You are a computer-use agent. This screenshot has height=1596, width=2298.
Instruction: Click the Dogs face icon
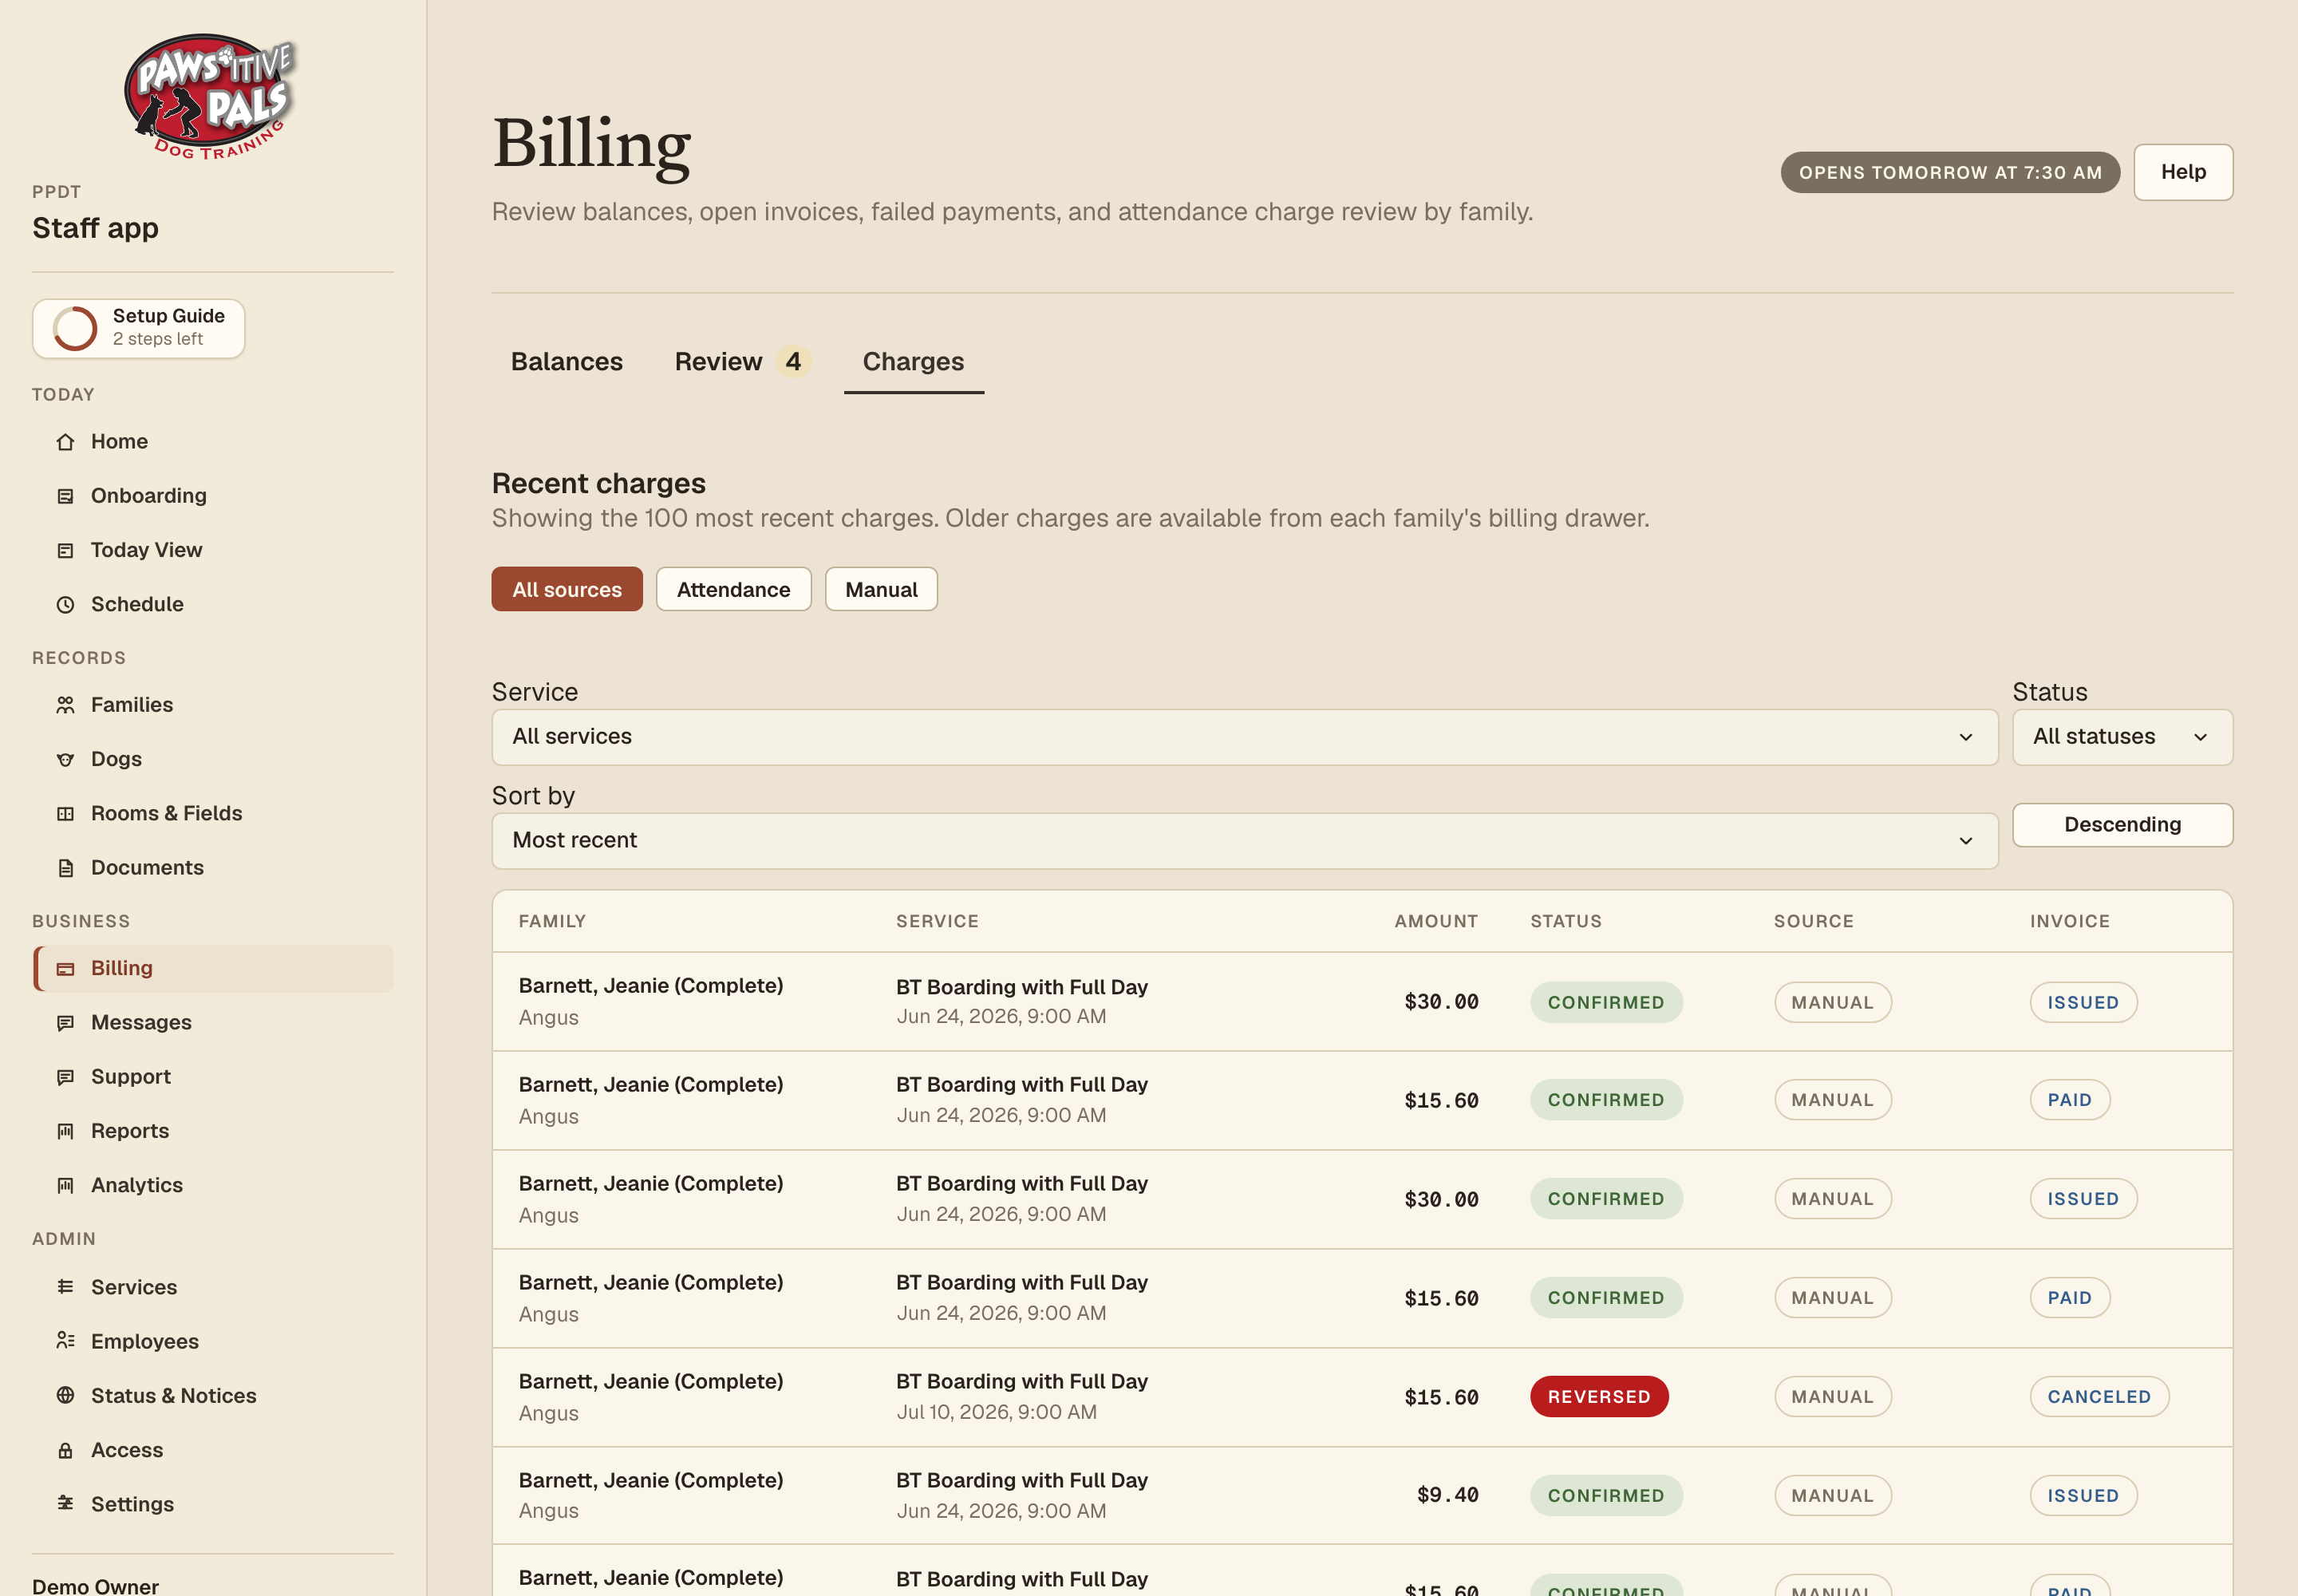click(x=65, y=759)
